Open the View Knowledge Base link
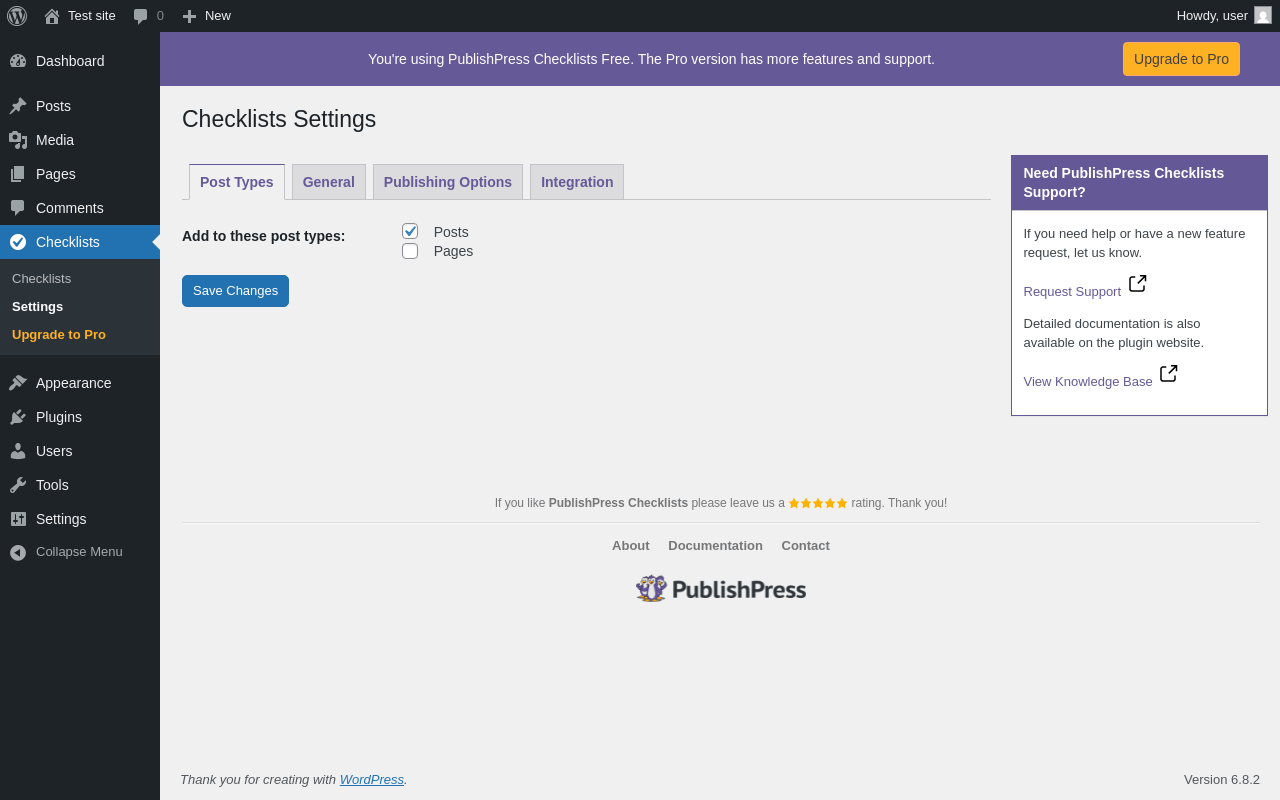Viewport: 1280px width, 800px height. tap(1088, 382)
